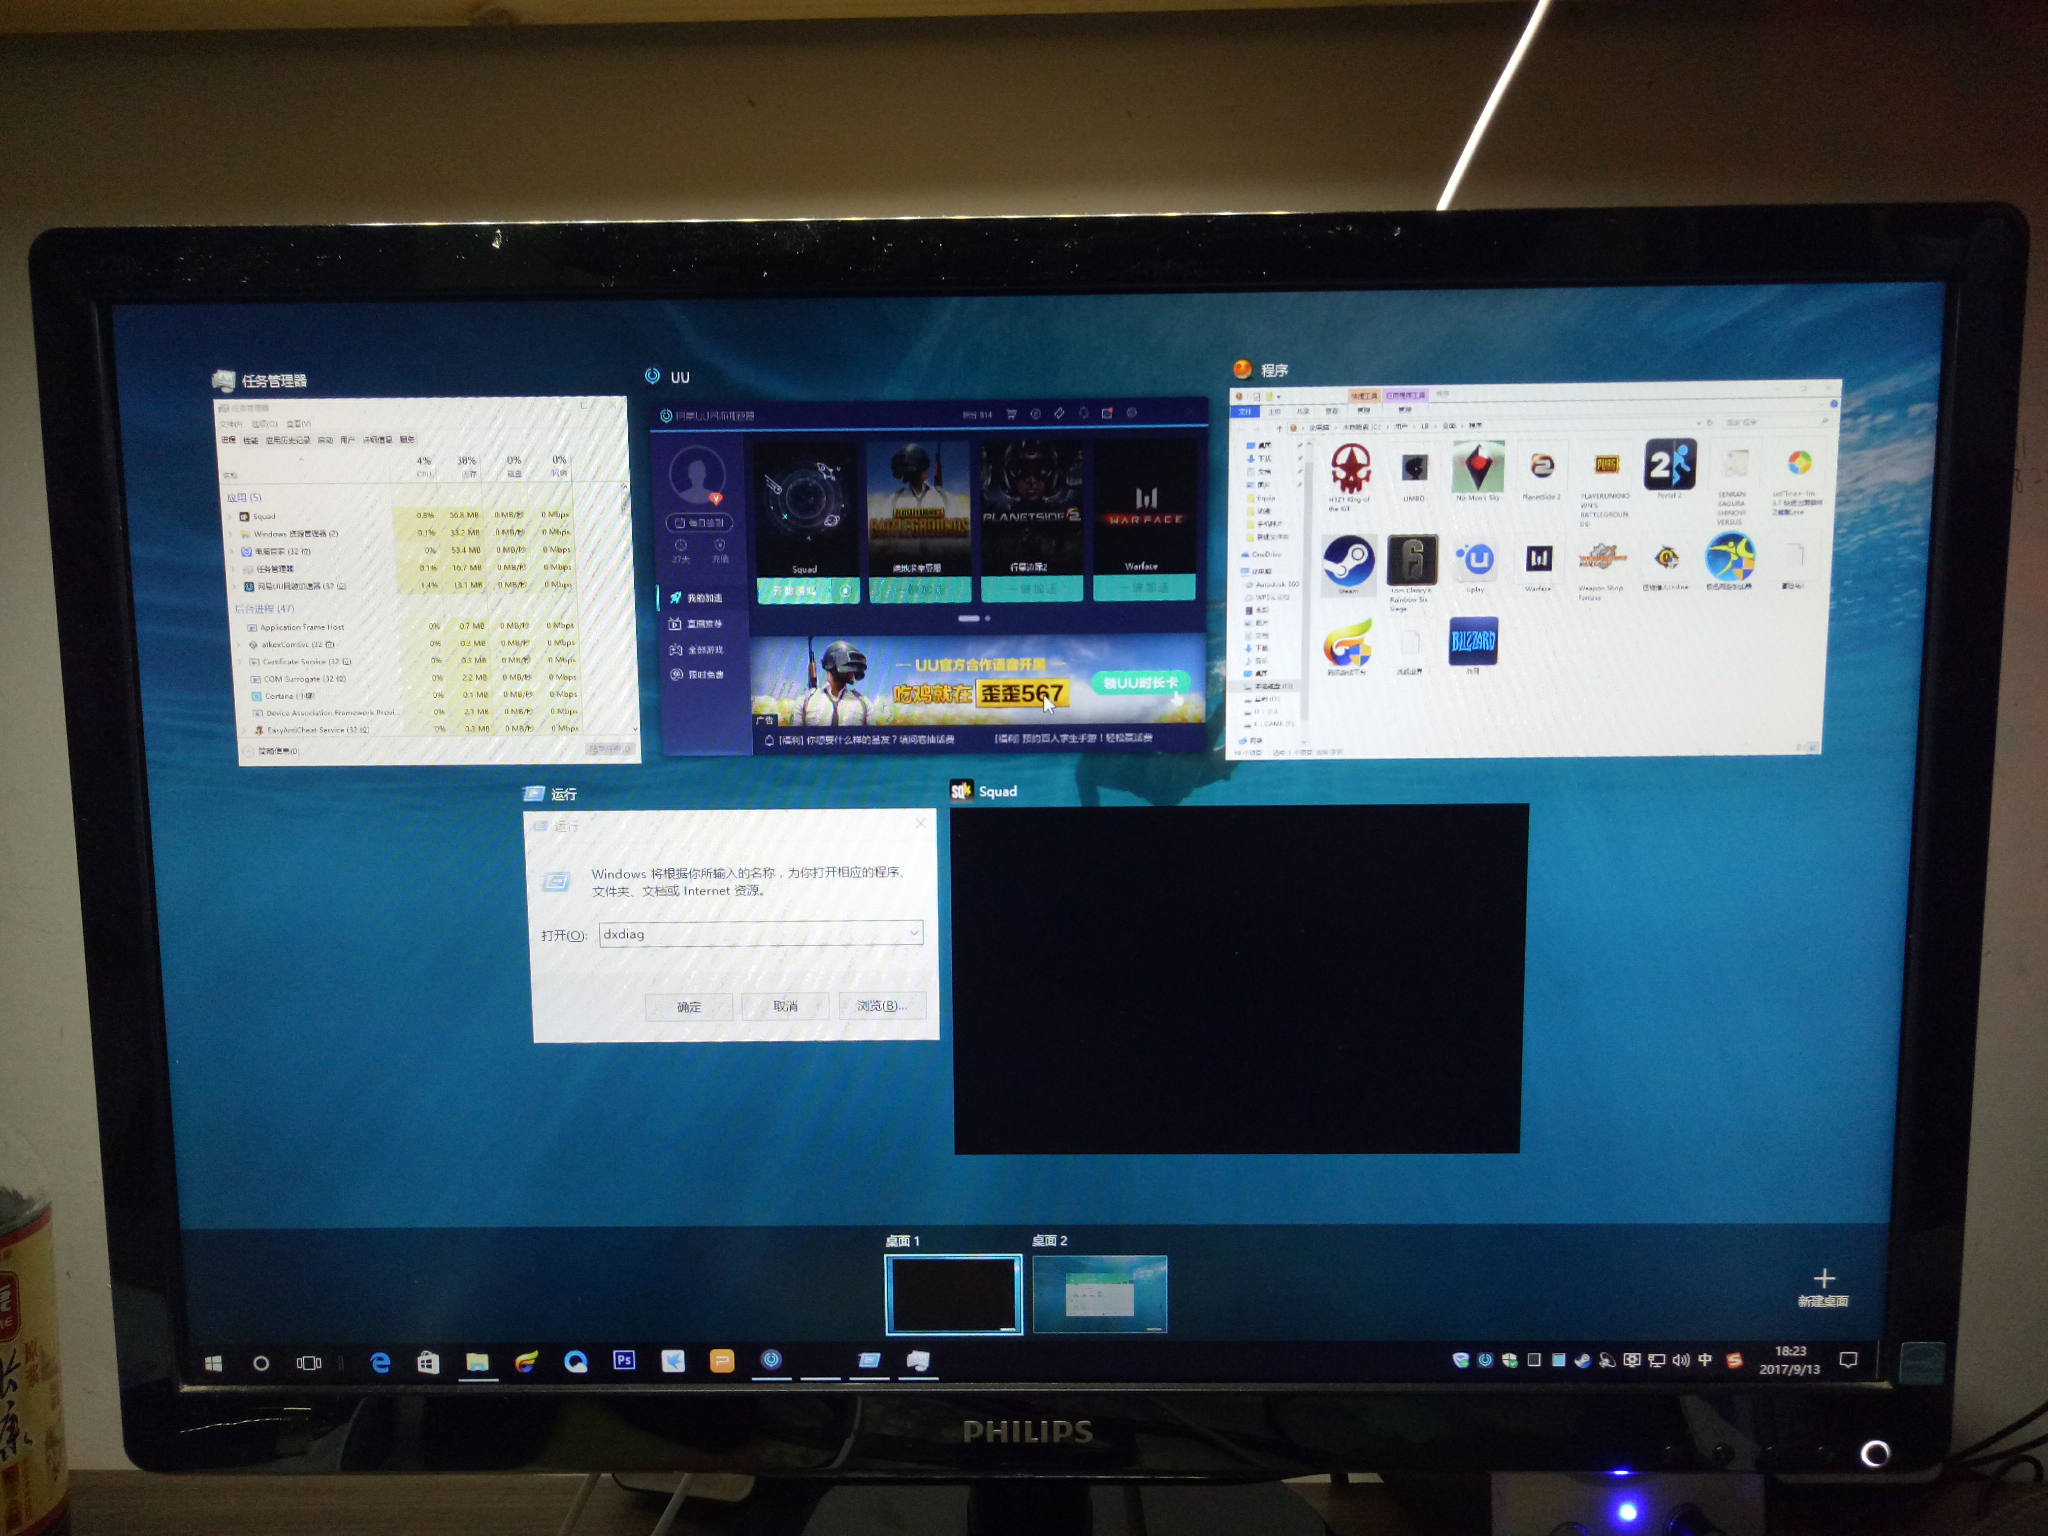
Task: Select the 桌面 2 virtual desktop
Action: [1099, 1294]
